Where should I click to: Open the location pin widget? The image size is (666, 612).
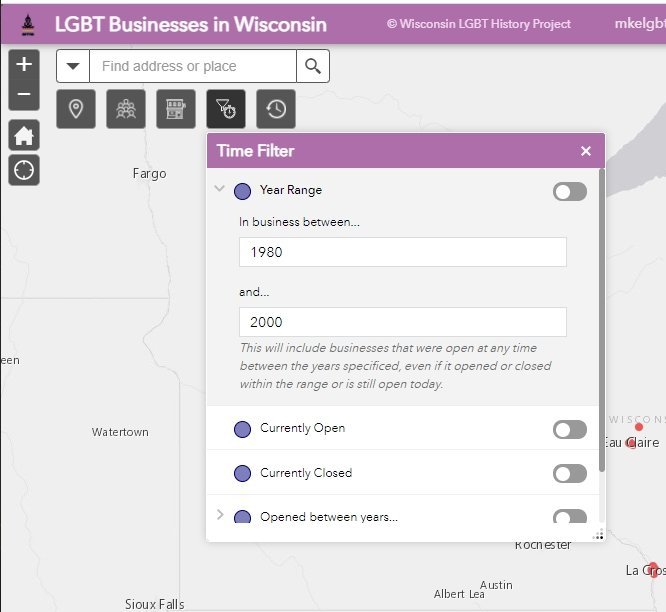76,109
